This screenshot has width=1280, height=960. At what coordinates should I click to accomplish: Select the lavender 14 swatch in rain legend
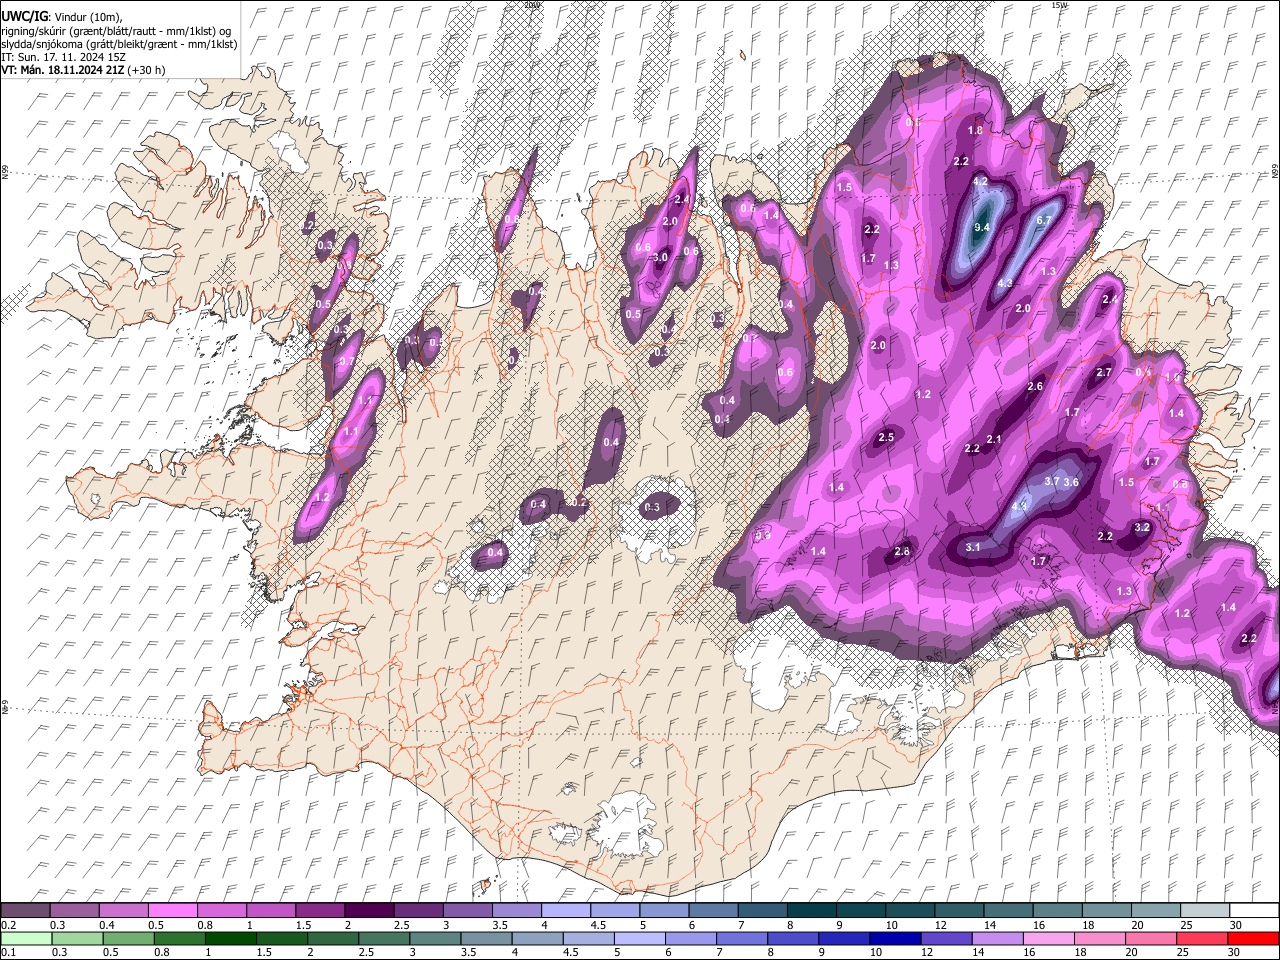(x=1000, y=938)
